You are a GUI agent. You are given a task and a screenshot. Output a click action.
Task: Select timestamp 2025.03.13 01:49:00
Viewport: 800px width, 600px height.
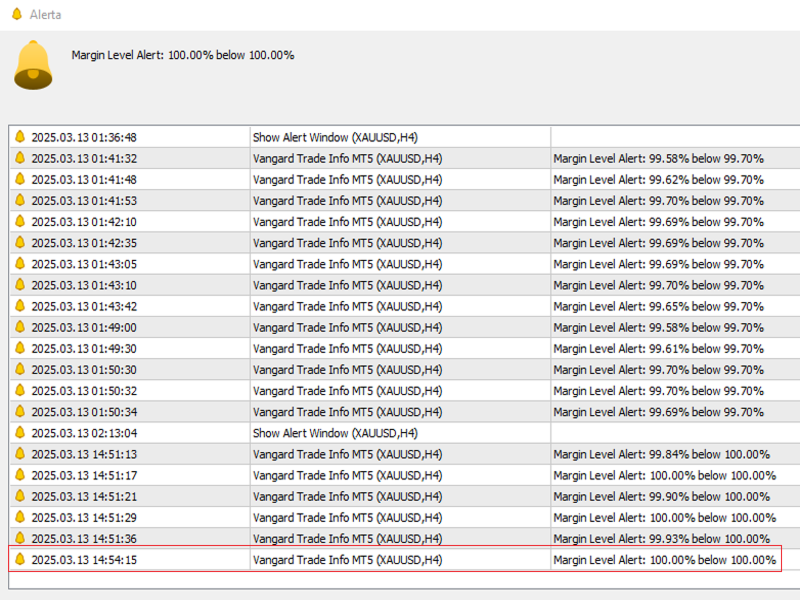click(84, 328)
